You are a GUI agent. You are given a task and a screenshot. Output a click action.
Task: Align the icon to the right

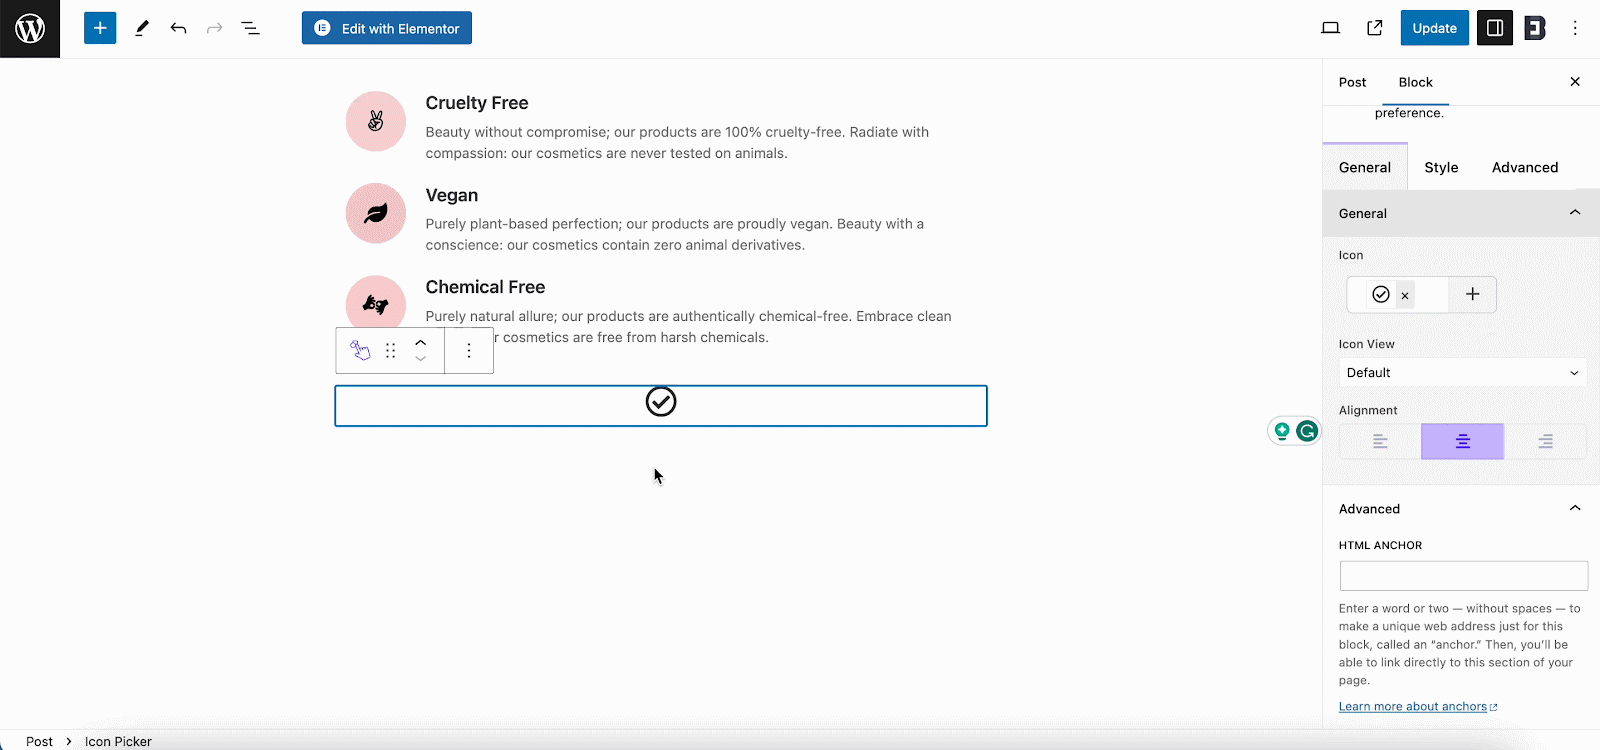1545,441
